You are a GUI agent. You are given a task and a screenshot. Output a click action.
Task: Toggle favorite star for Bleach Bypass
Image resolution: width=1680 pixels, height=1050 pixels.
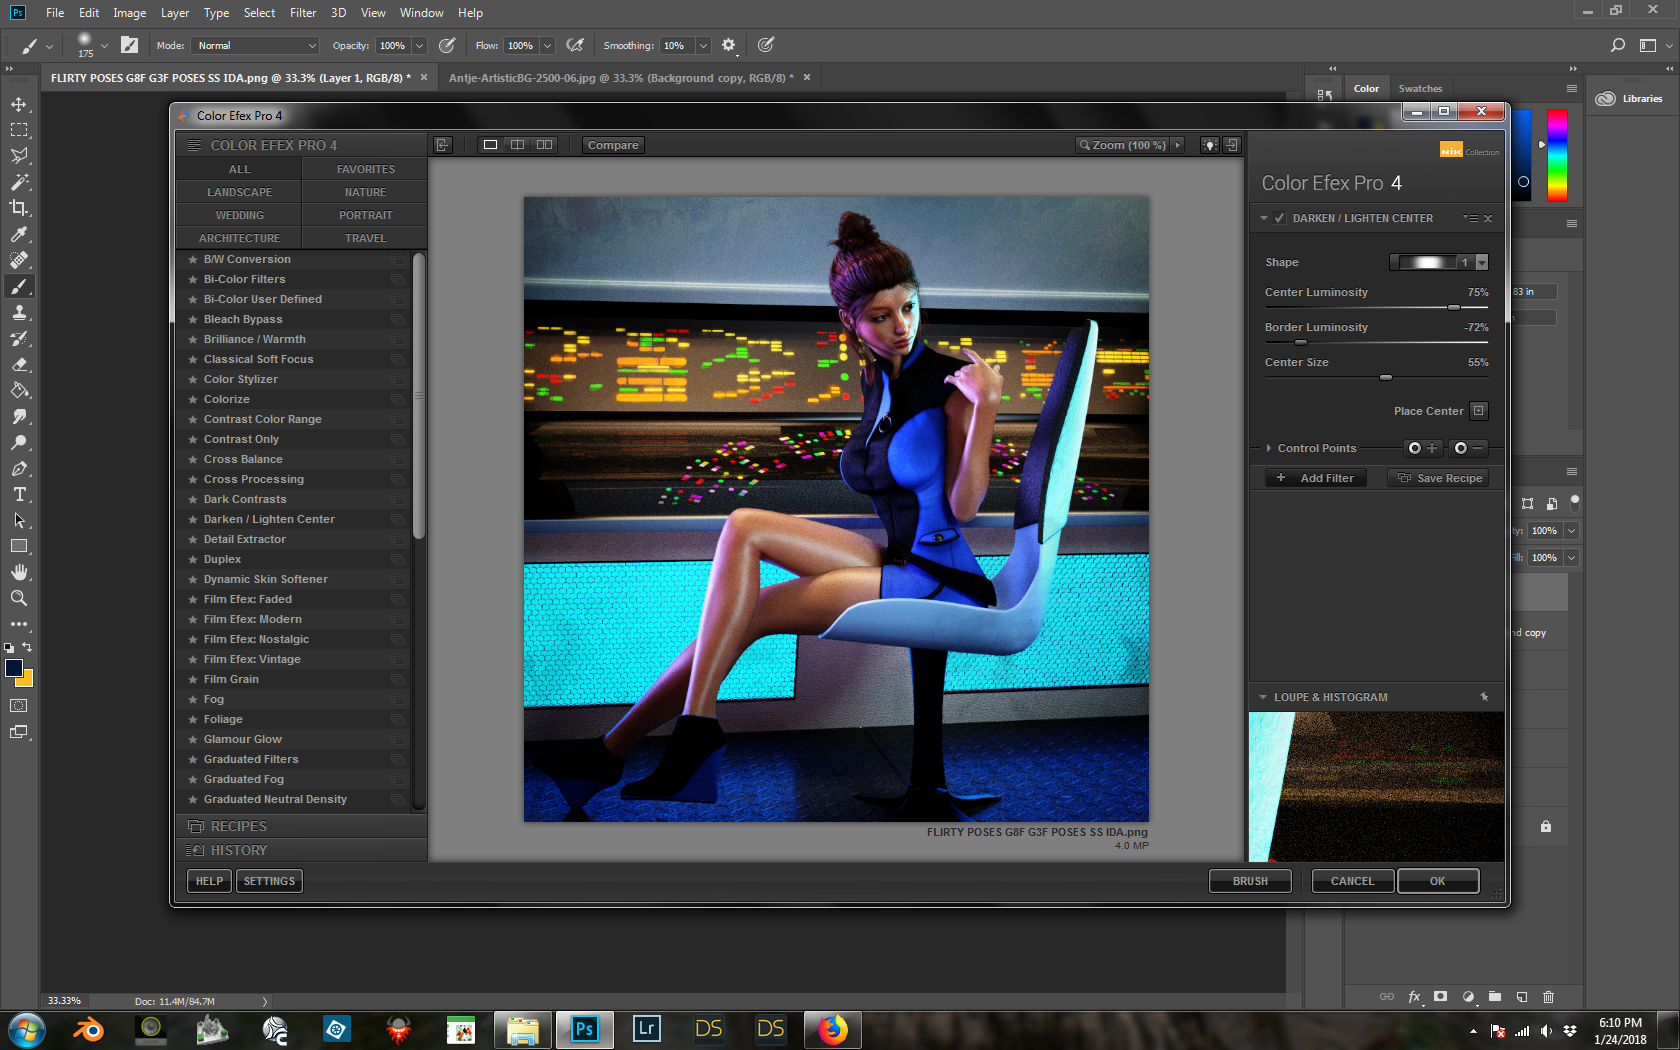[193, 320]
